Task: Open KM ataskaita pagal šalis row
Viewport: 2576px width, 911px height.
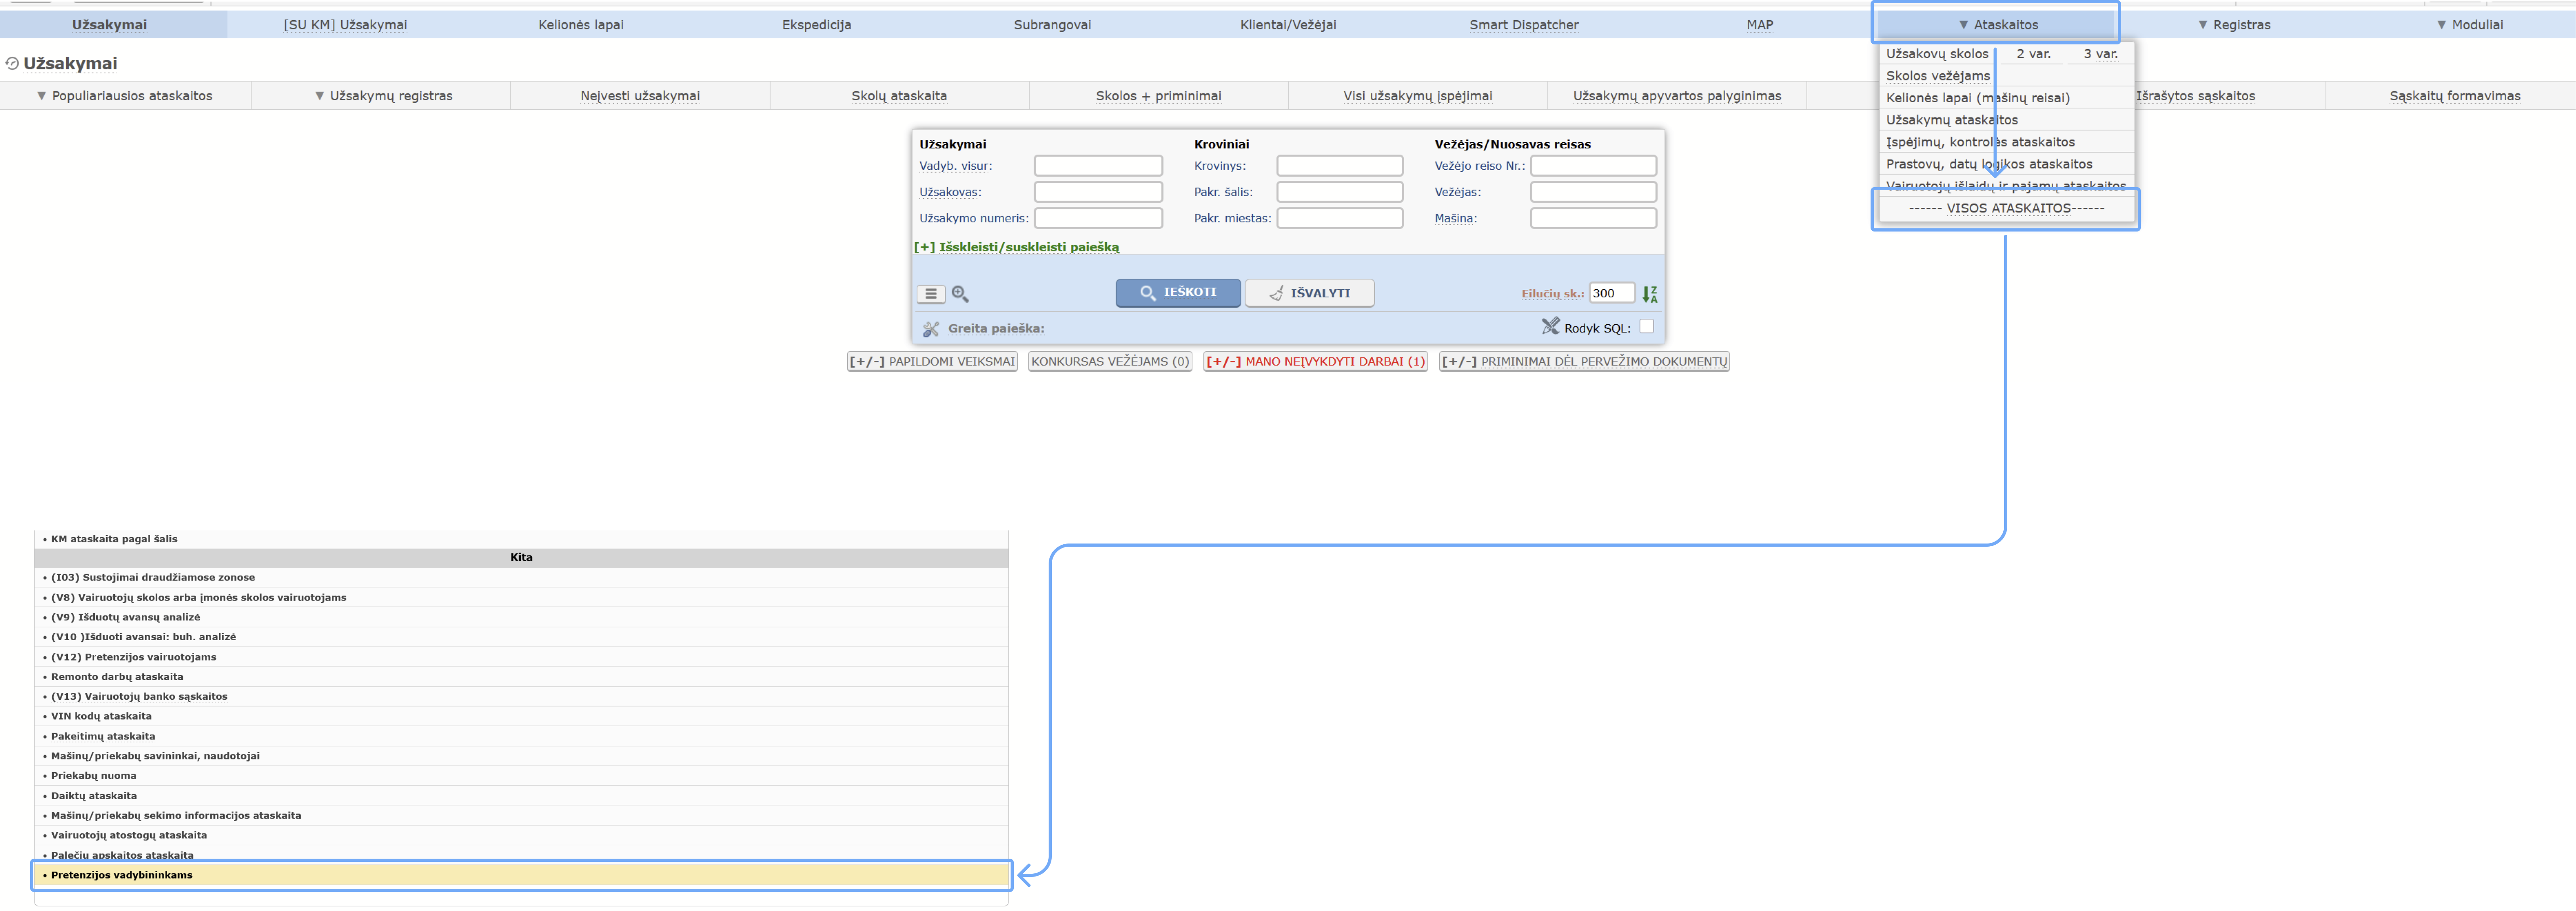Action: [x=521, y=539]
